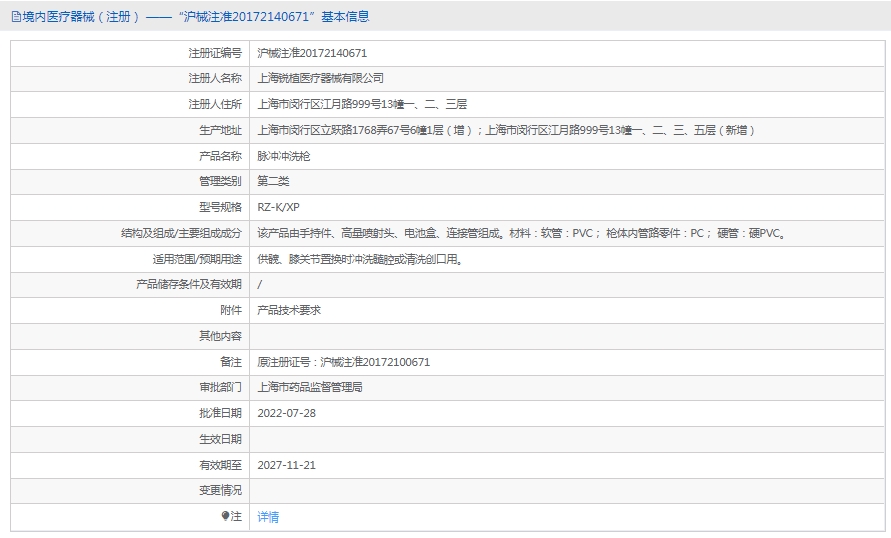Click the 生效日期 label
This screenshot has height=538, width=891.
[x=220, y=439]
